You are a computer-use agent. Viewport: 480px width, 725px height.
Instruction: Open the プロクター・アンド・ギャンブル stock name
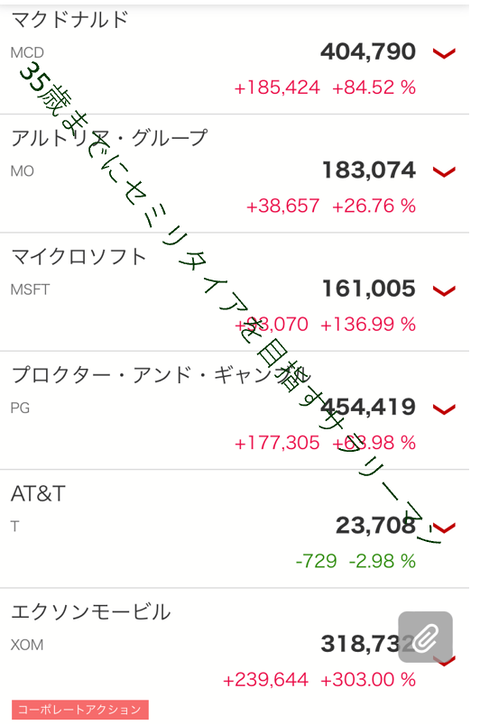click(x=161, y=375)
